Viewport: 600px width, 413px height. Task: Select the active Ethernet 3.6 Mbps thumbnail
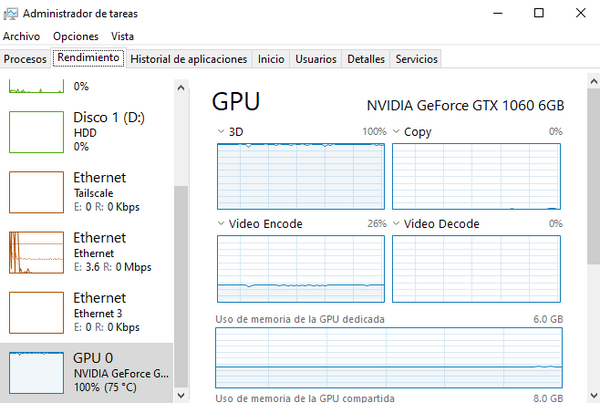(36, 252)
